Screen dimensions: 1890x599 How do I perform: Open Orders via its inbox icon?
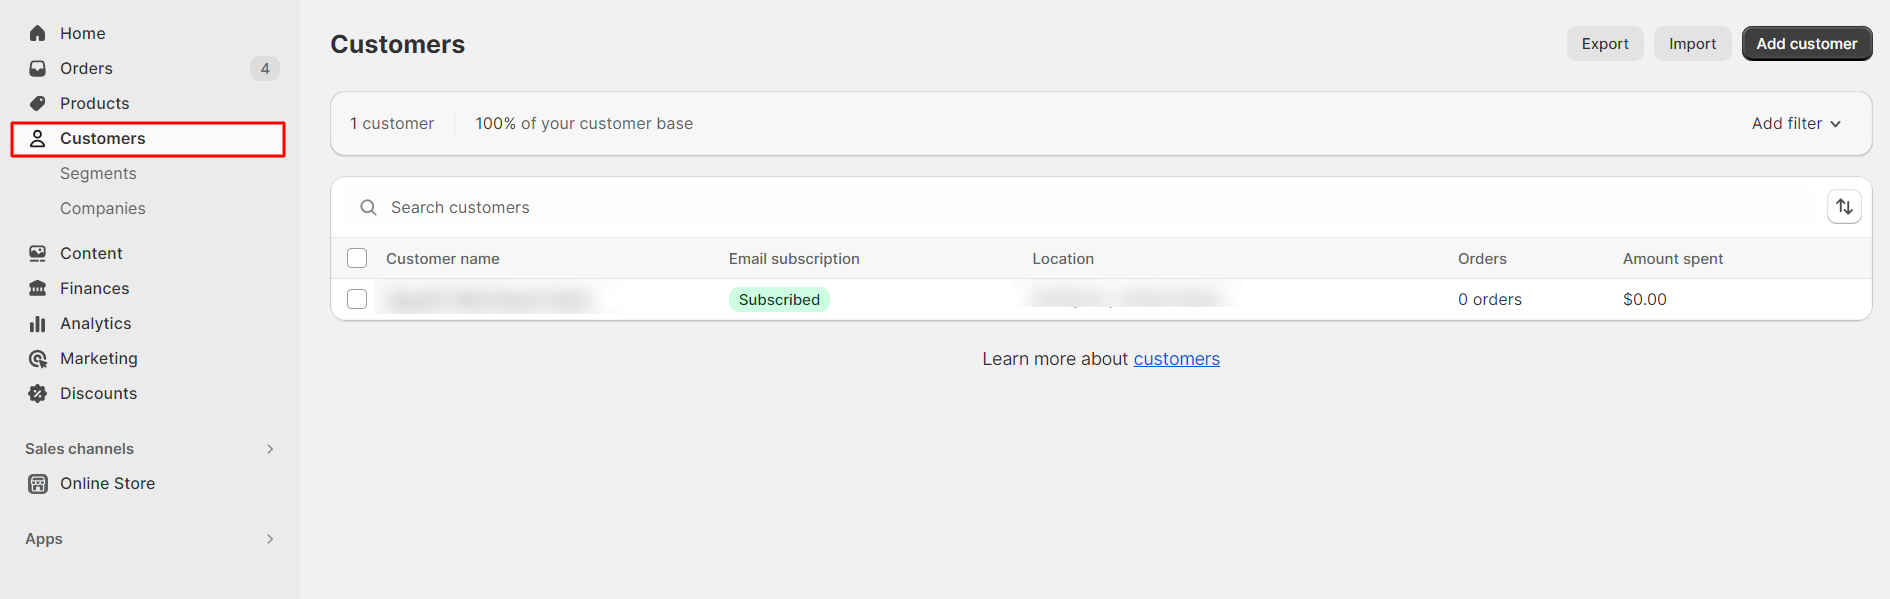pyautogui.click(x=38, y=68)
